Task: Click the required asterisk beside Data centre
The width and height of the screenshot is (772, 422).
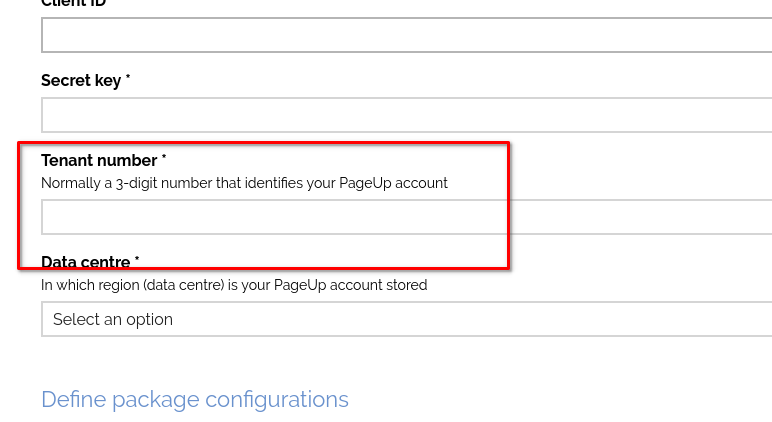Action: coord(137,260)
